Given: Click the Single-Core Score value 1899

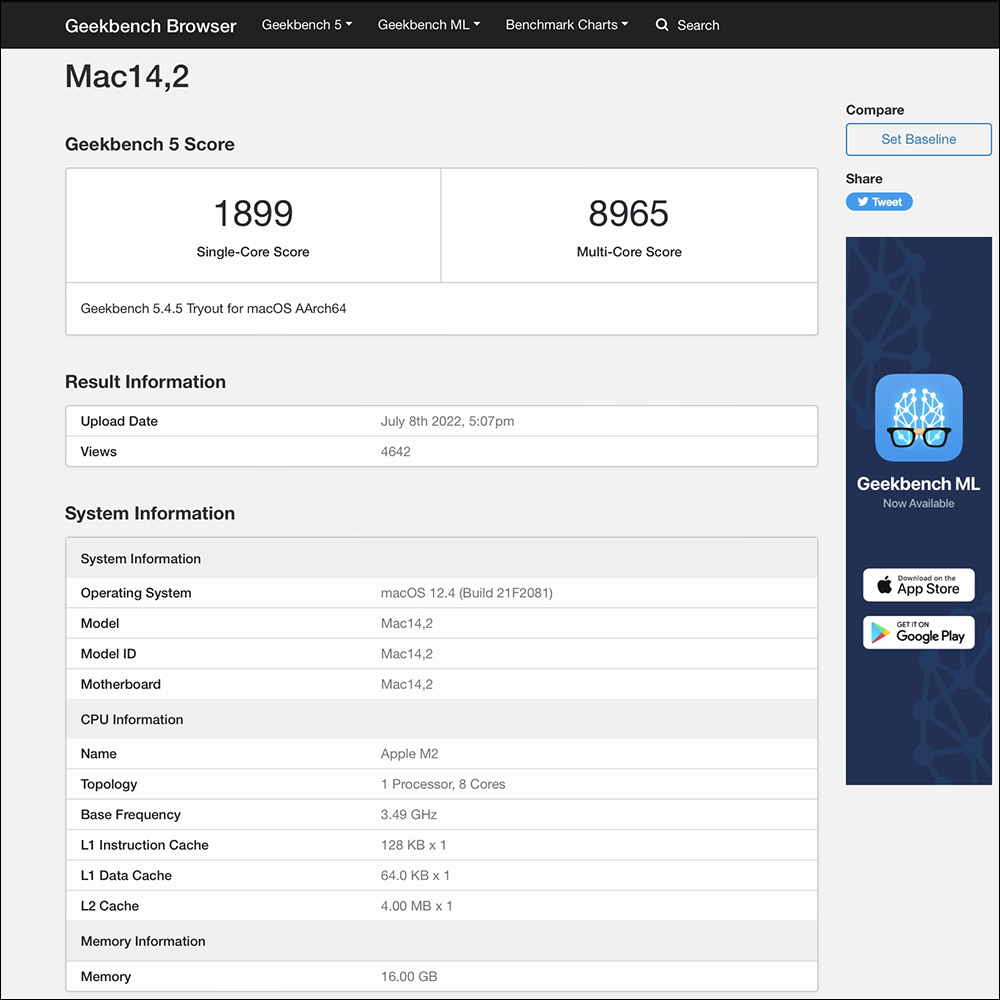Looking at the screenshot, I should tap(253, 213).
